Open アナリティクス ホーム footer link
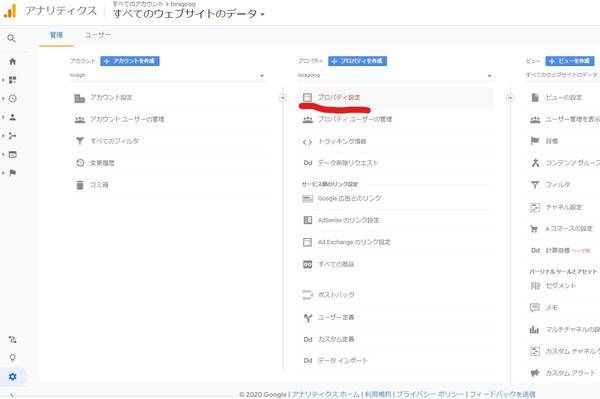Viewport: 600px width, 399px height. (326, 394)
